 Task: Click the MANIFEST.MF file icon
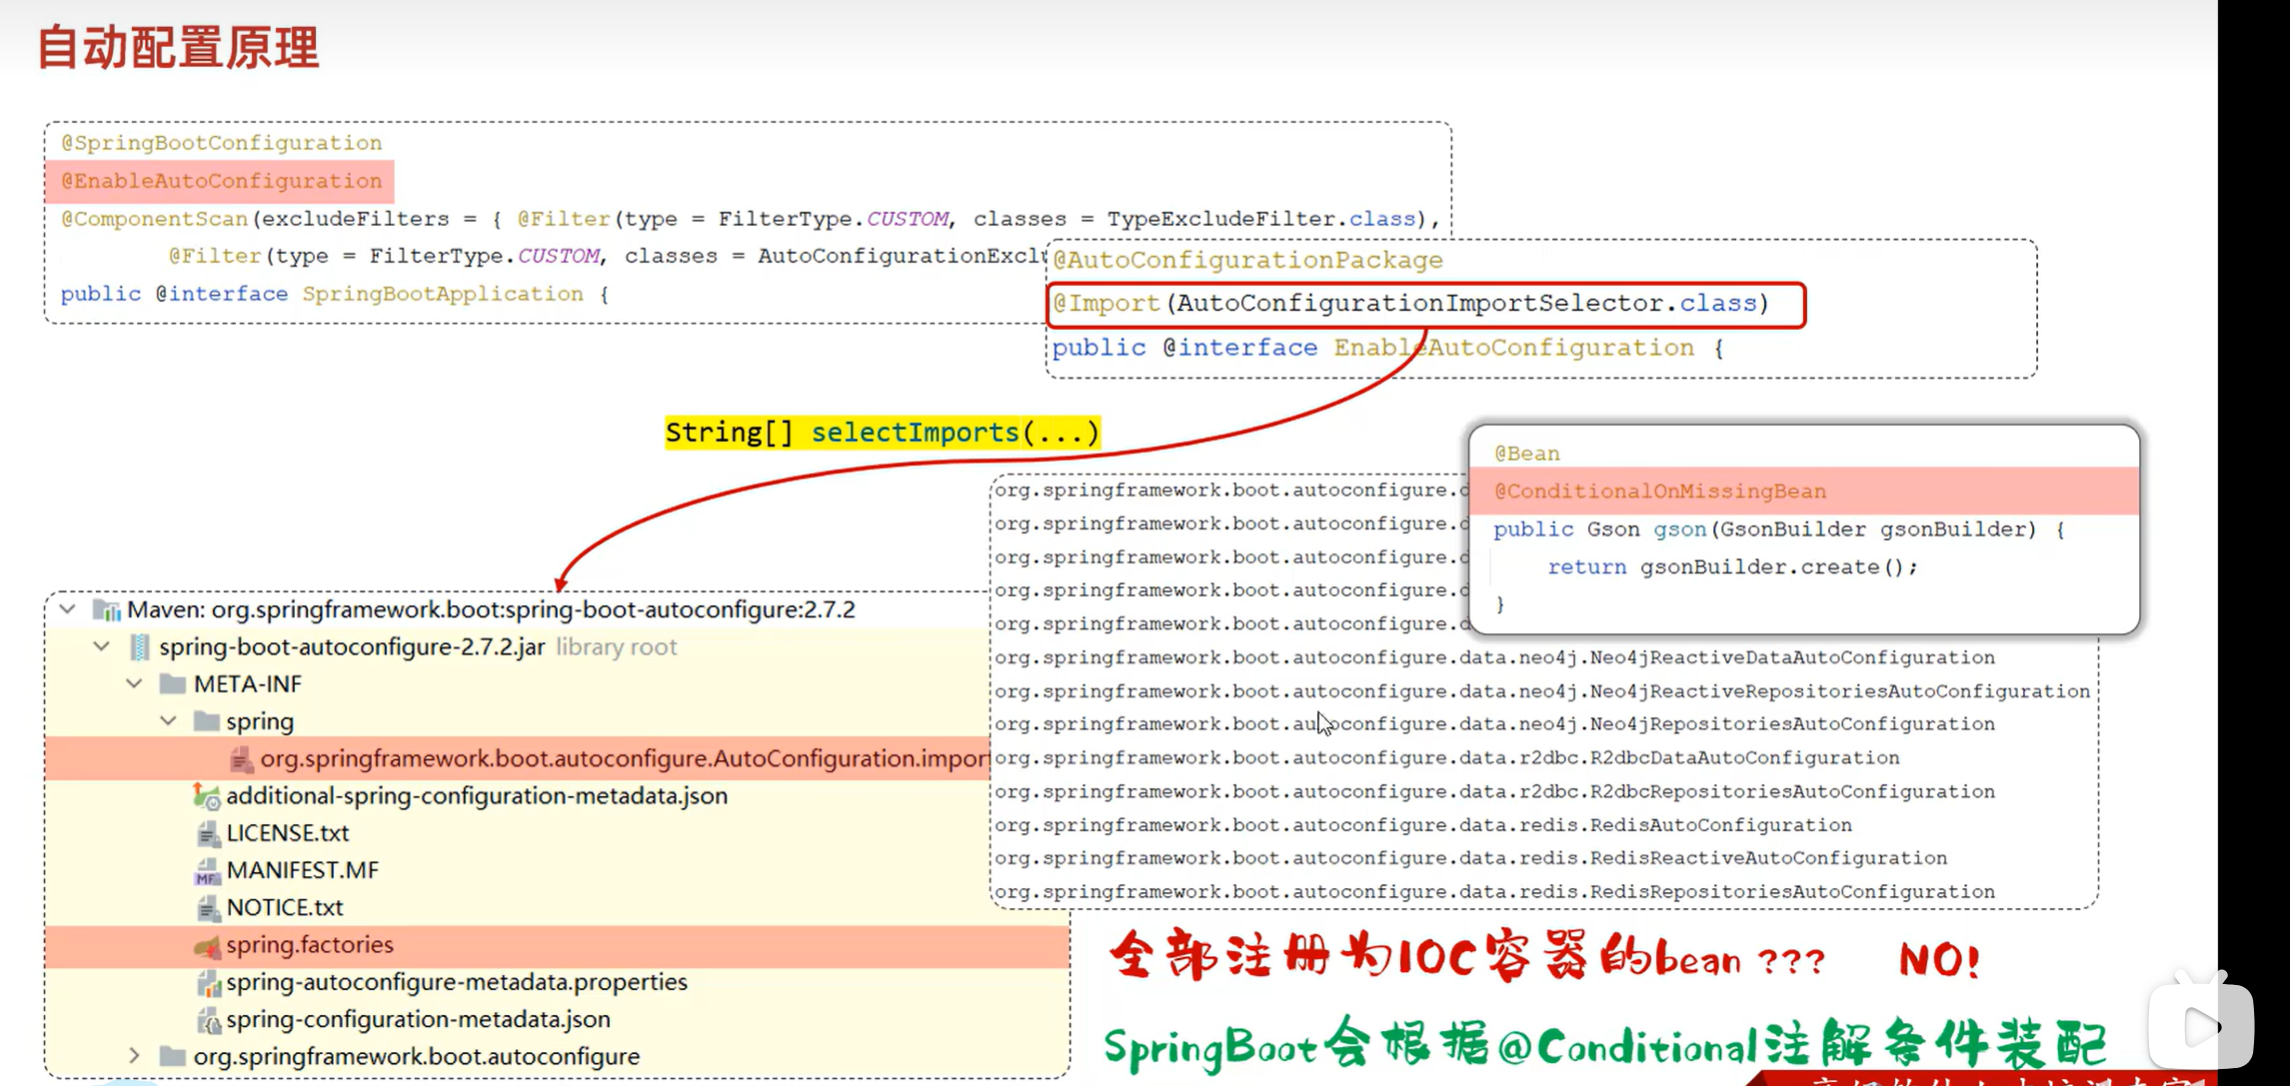207,870
